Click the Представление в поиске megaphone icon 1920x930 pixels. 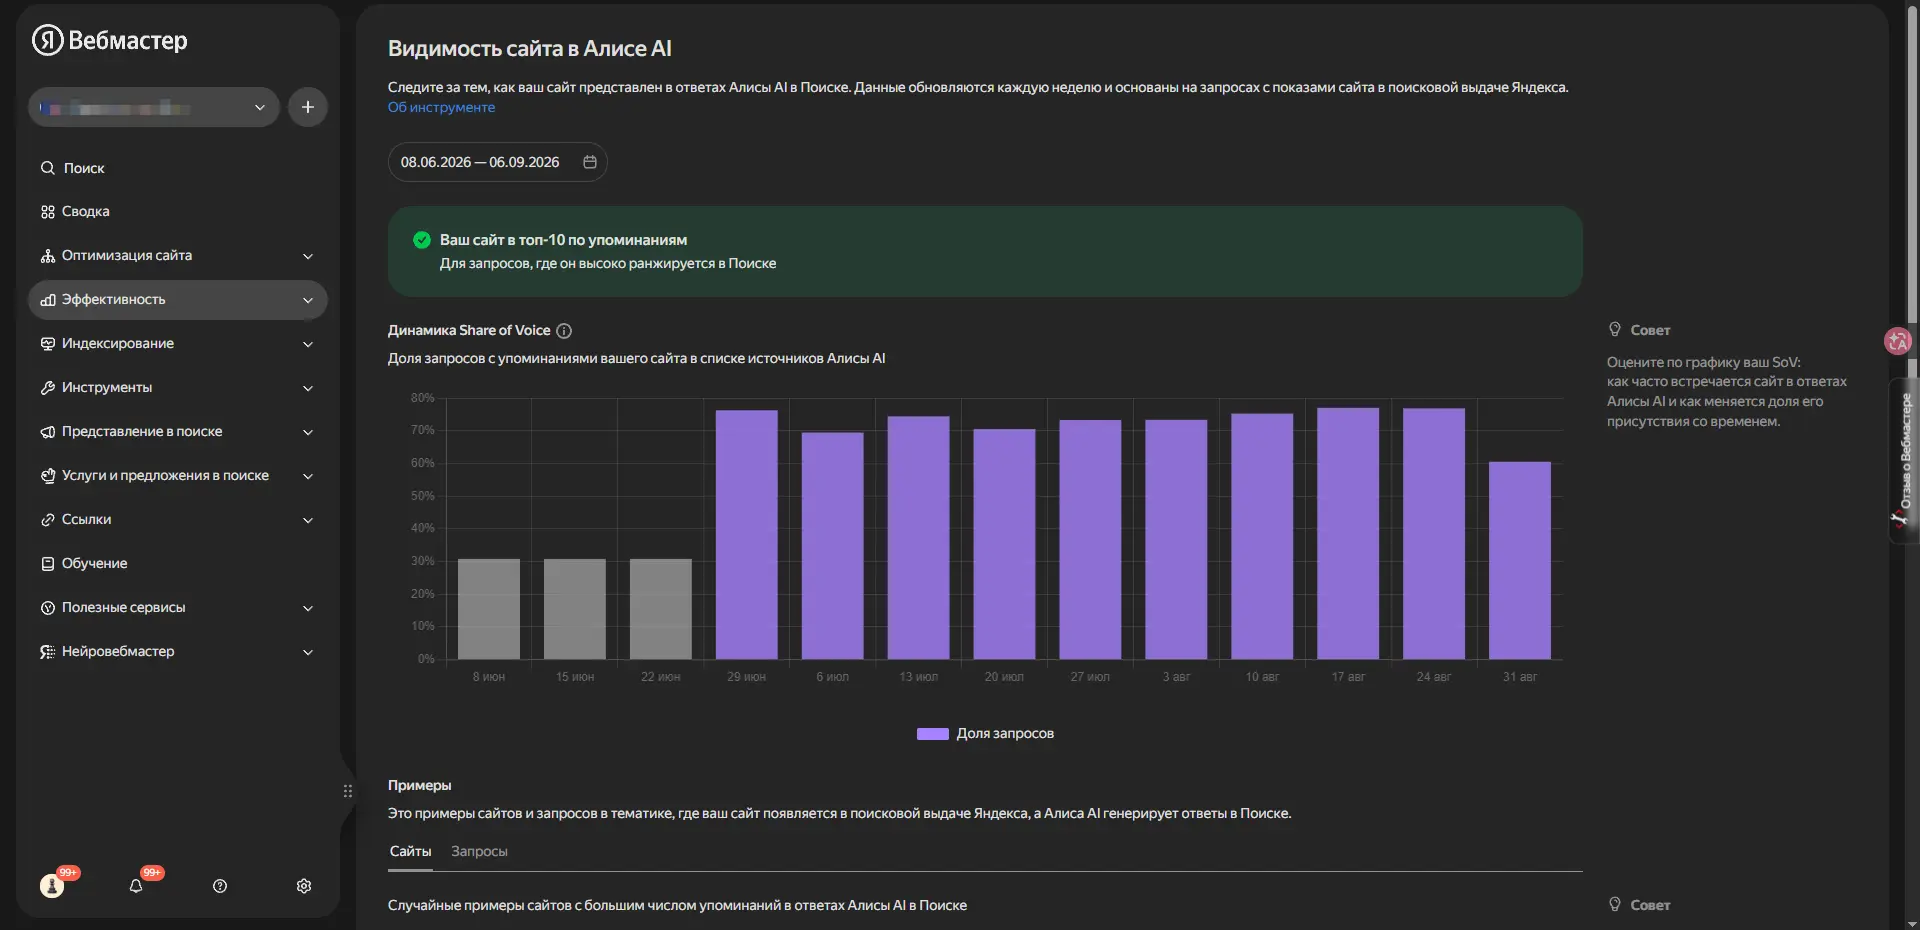[x=48, y=432]
